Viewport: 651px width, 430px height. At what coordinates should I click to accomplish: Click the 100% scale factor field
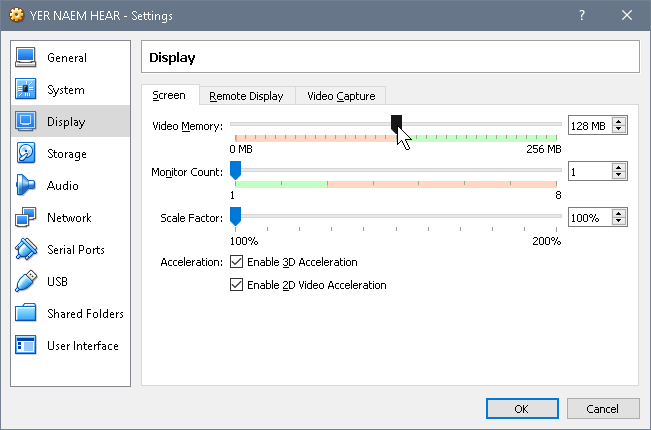590,217
